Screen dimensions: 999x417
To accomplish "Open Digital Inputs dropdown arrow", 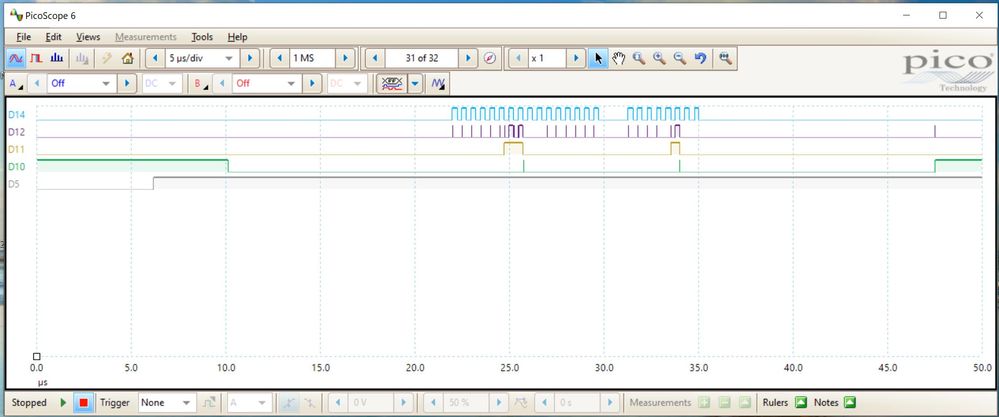I will pyautogui.click(x=415, y=83).
